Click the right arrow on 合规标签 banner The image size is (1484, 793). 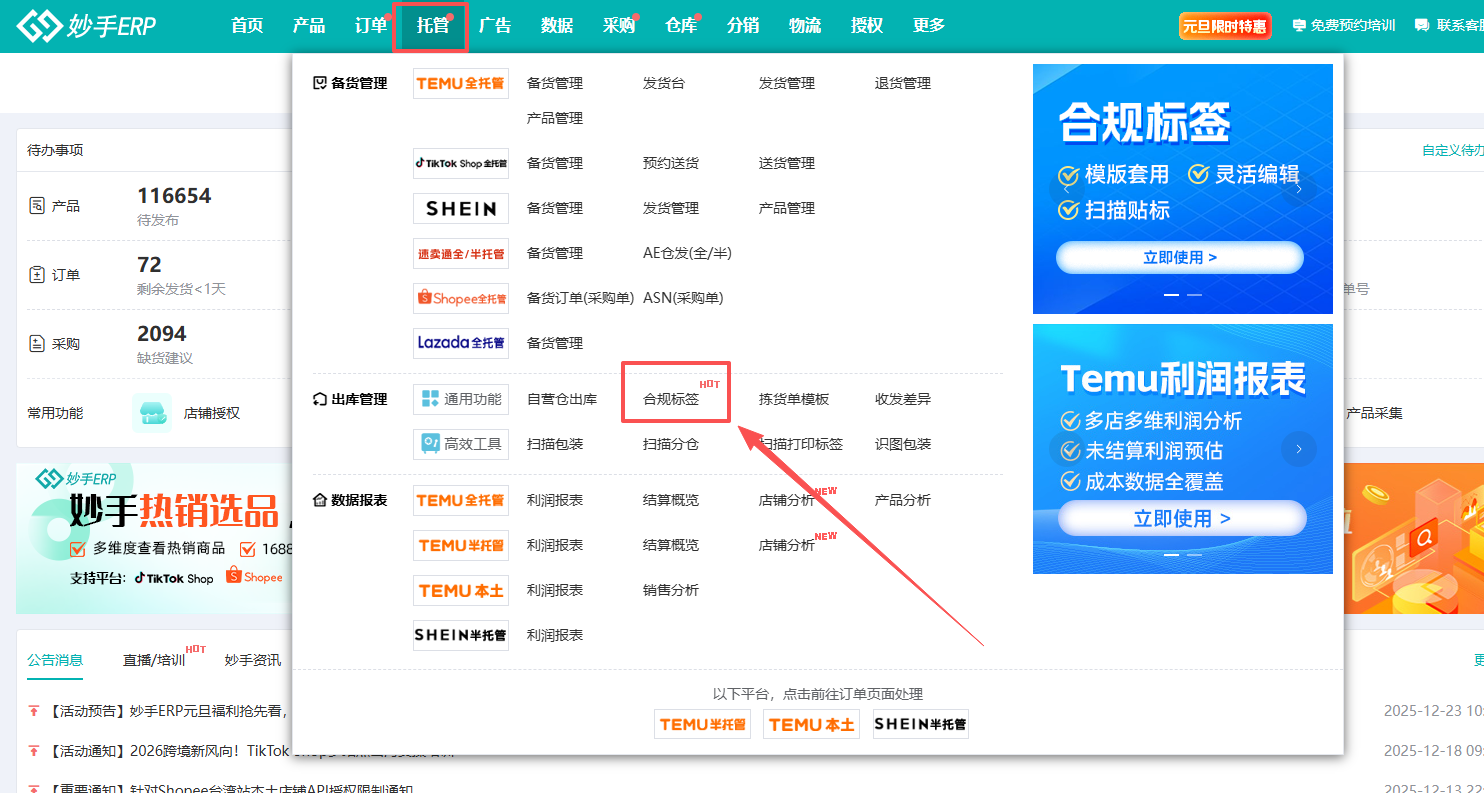pos(1299,188)
